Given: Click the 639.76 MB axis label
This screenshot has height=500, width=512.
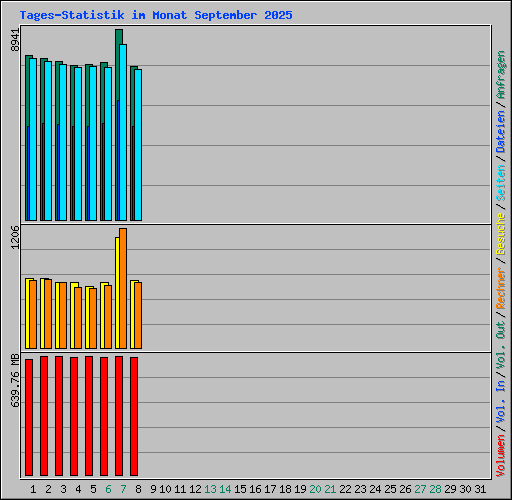Looking at the screenshot, I should click(x=15, y=380).
